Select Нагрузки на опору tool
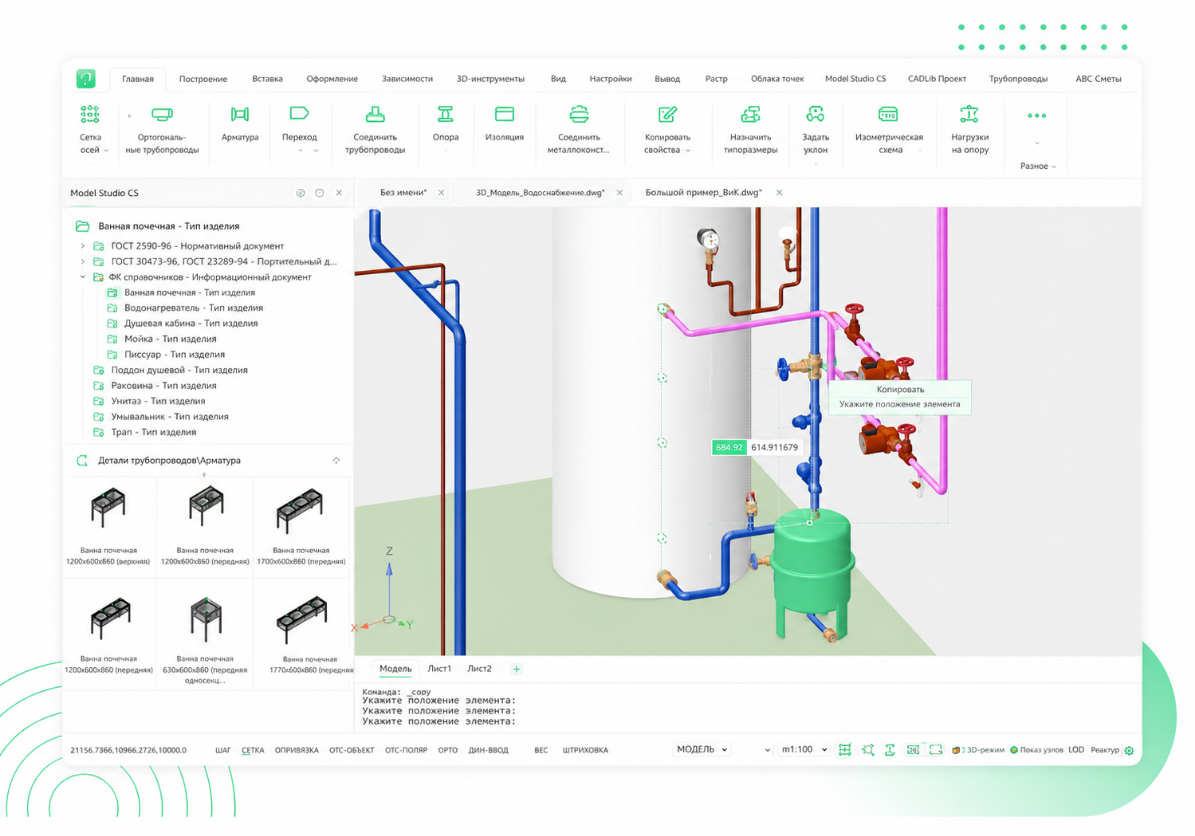The width and height of the screenshot is (1195, 836). pyautogui.click(x=969, y=130)
